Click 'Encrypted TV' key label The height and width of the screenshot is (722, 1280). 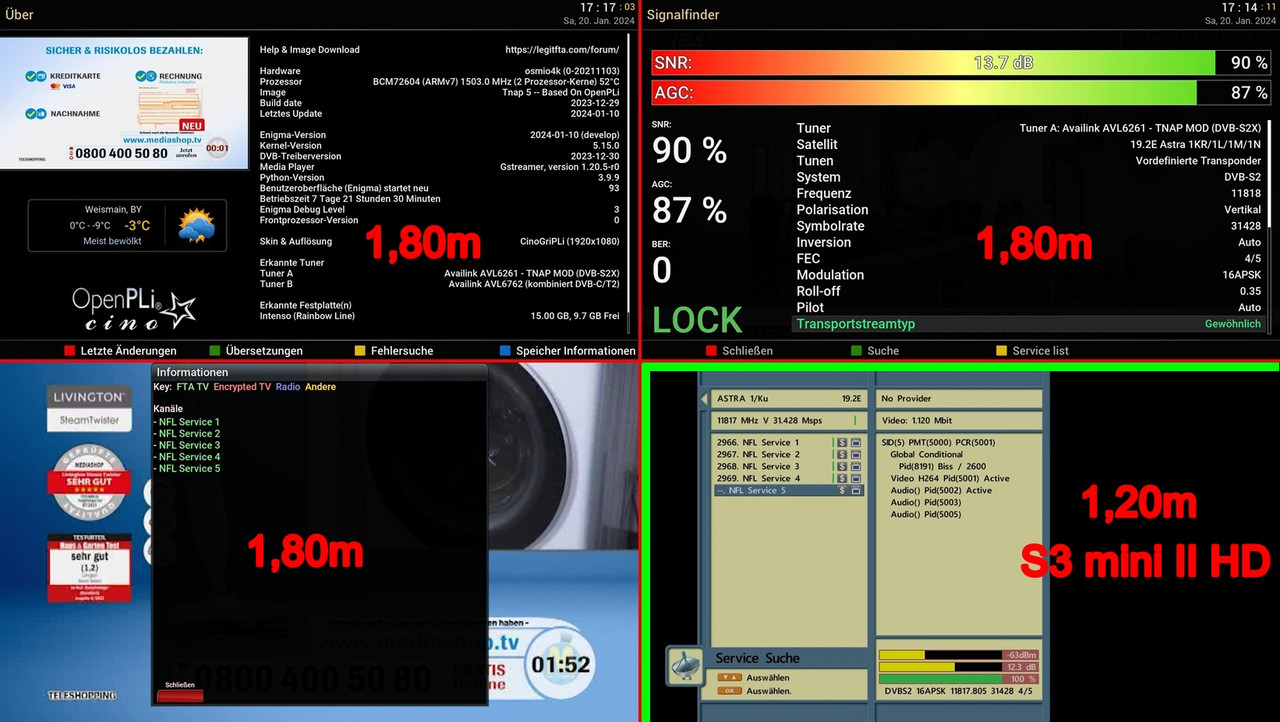[x=242, y=387]
